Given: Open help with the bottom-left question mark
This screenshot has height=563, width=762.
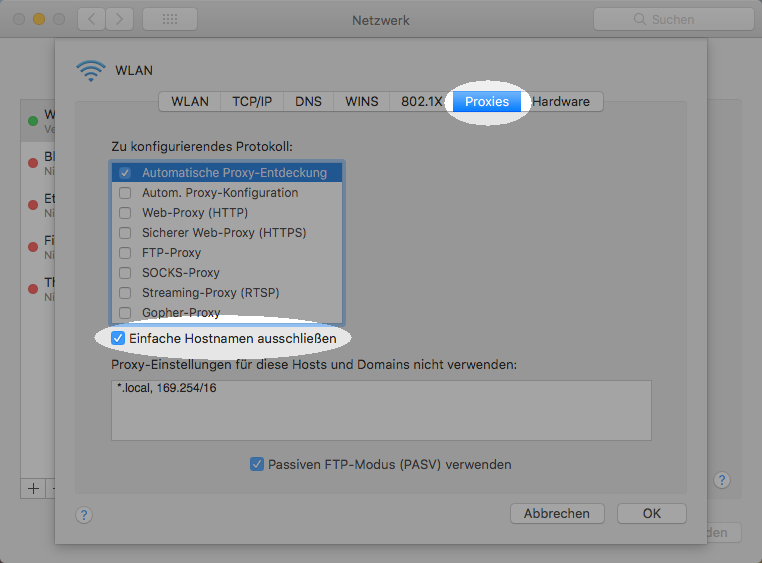Looking at the screenshot, I should (x=84, y=515).
